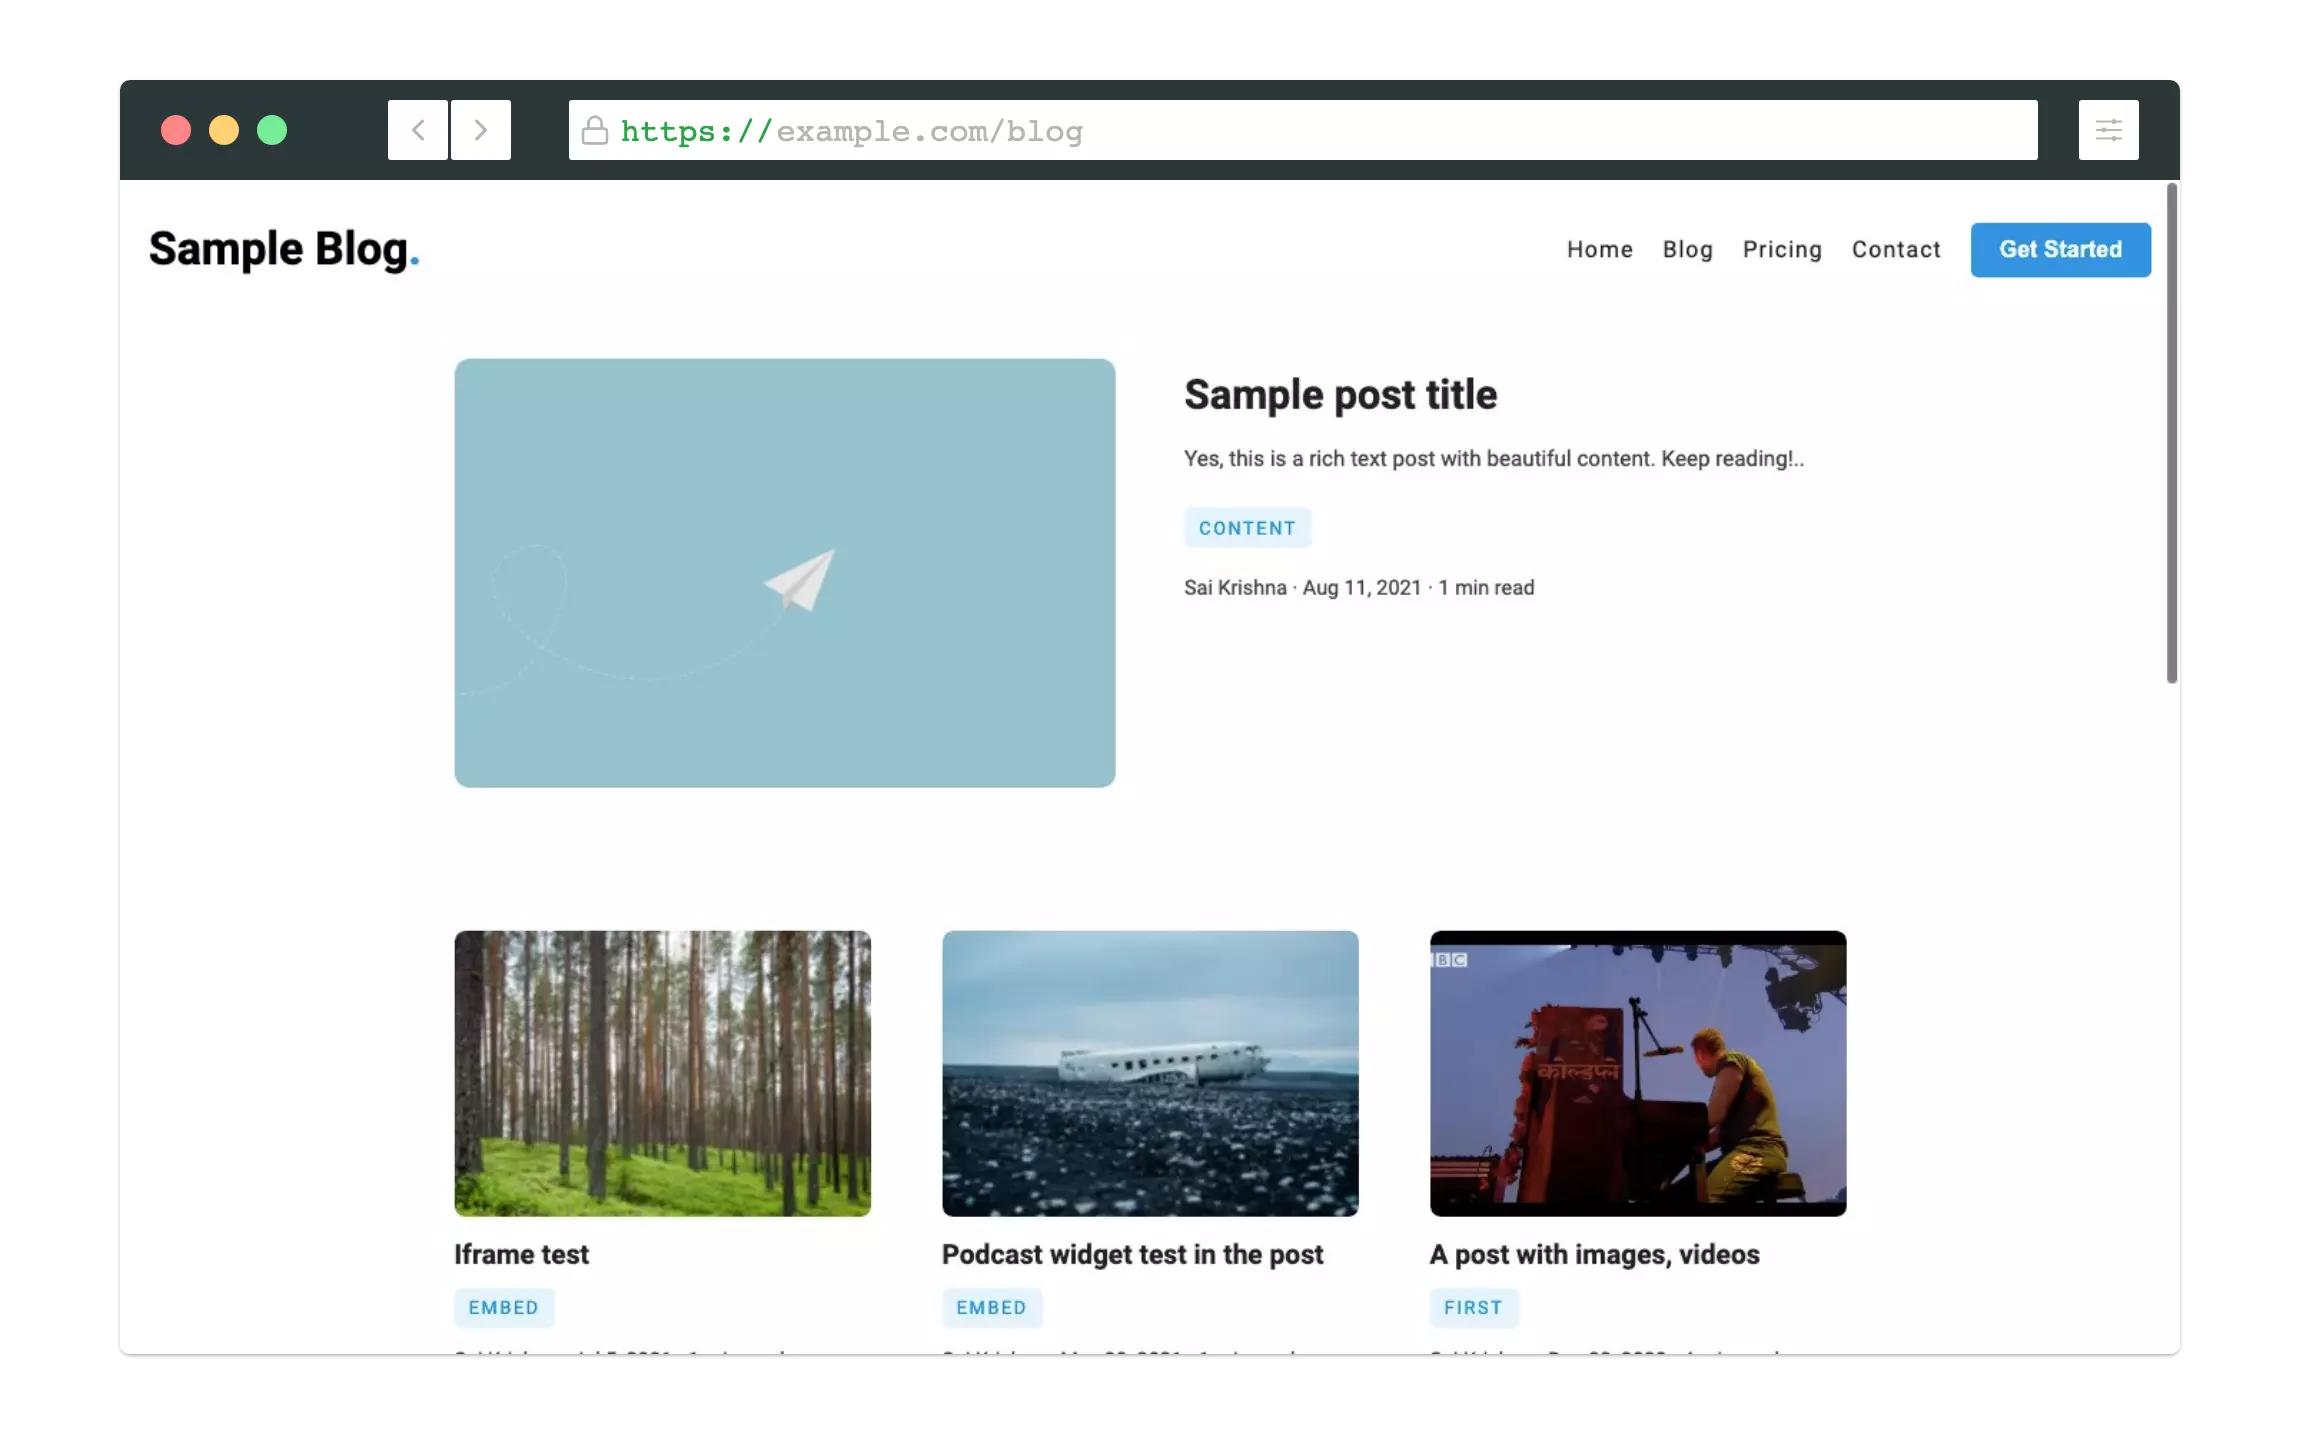Screen dimensions: 2300x1434
Task: Click the paper plane featured post image
Action: tap(784, 573)
